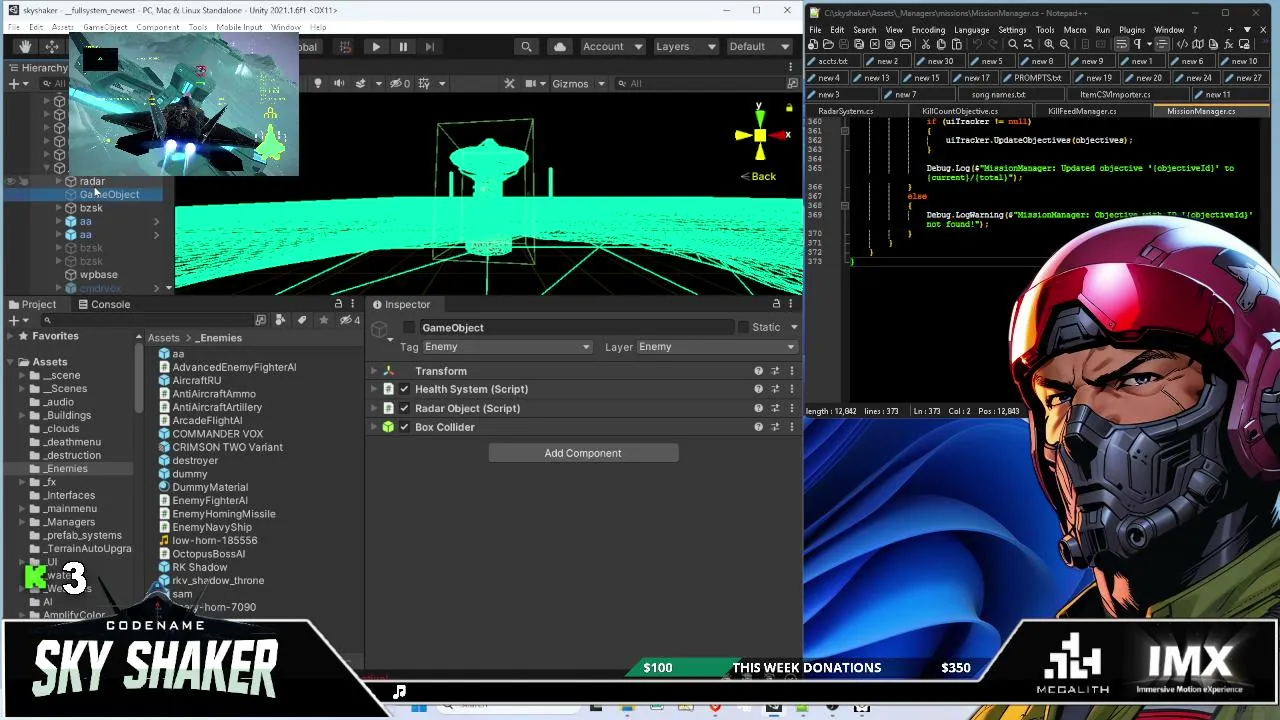Click Search by Label icon in Project
The height and width of the screenshot is (720, 1280).
[x=301, y=320]
